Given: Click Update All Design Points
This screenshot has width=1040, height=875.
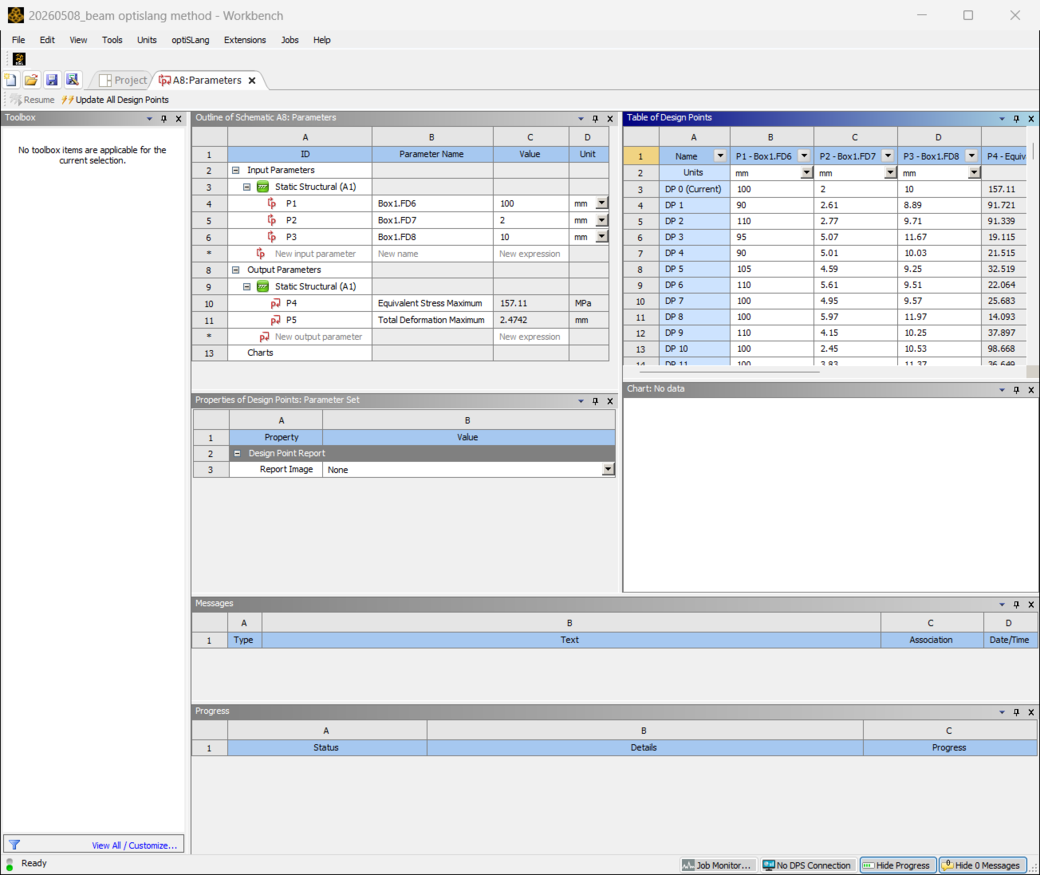Looking at the screenshot, I should click(115, 100).
